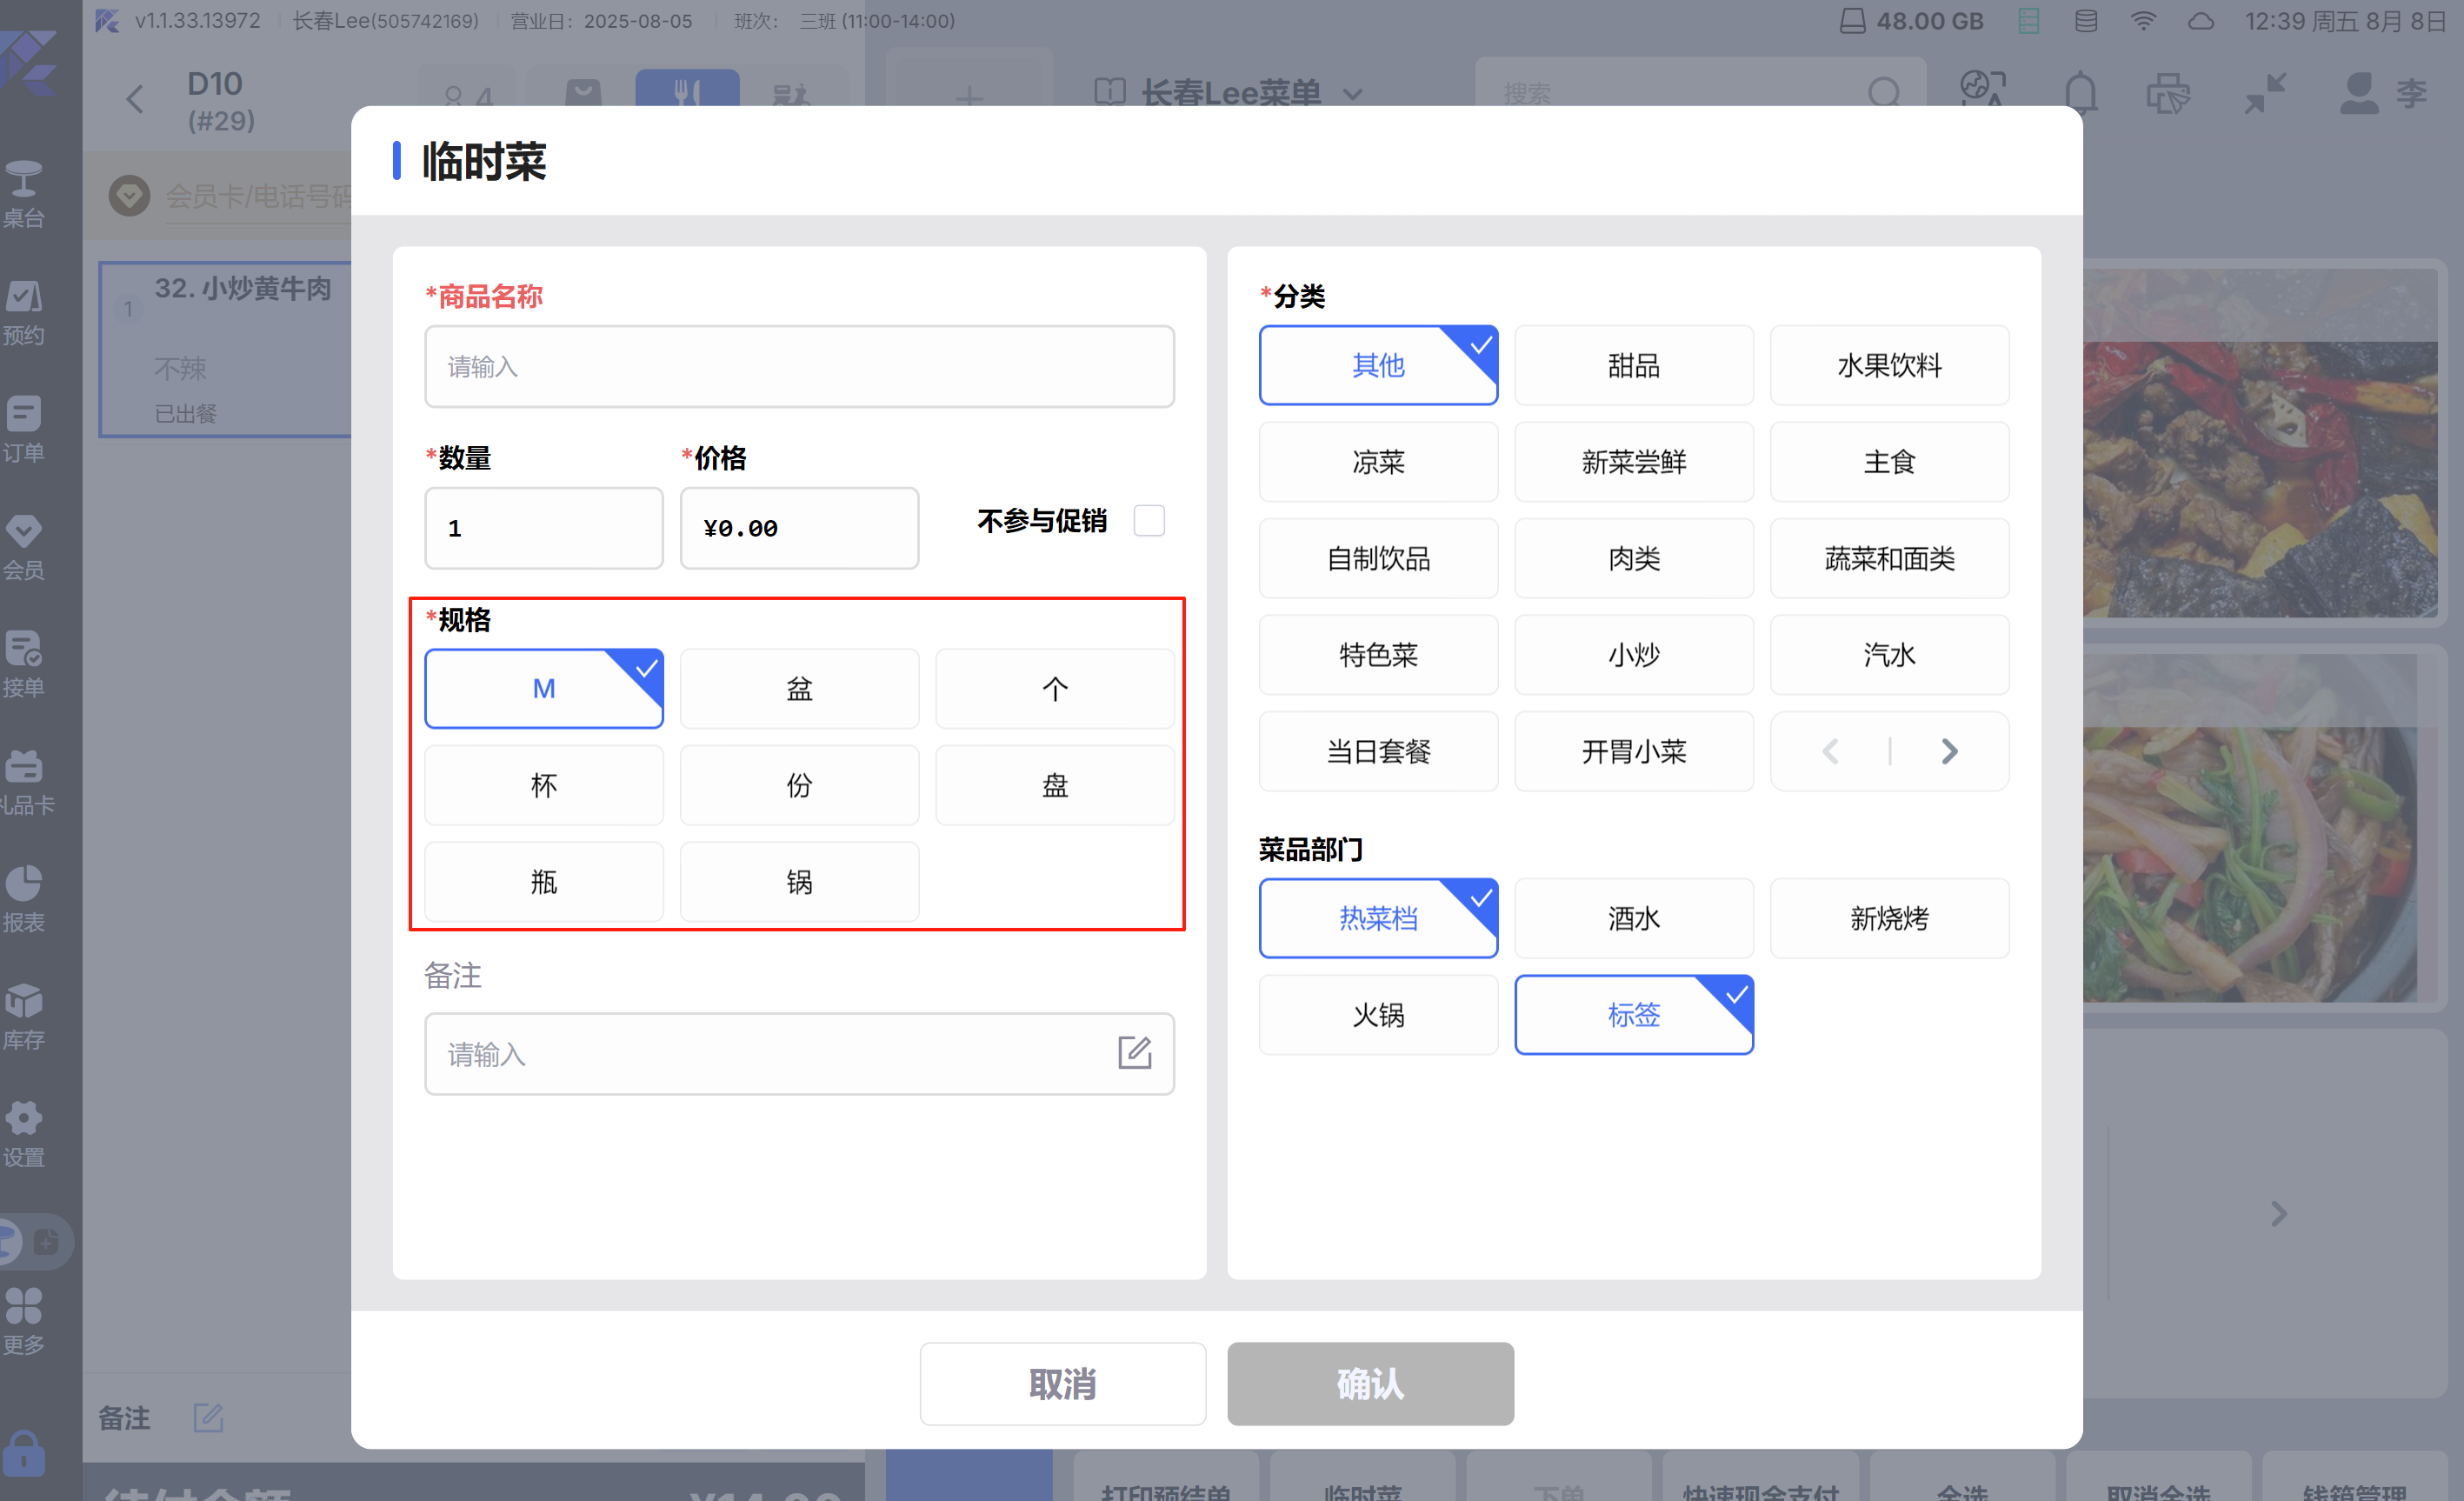Open the 设置 settings sidebar icon
Image resolution: width=2464 pixels, height=1501 pixels.
tap(24, 1135)
